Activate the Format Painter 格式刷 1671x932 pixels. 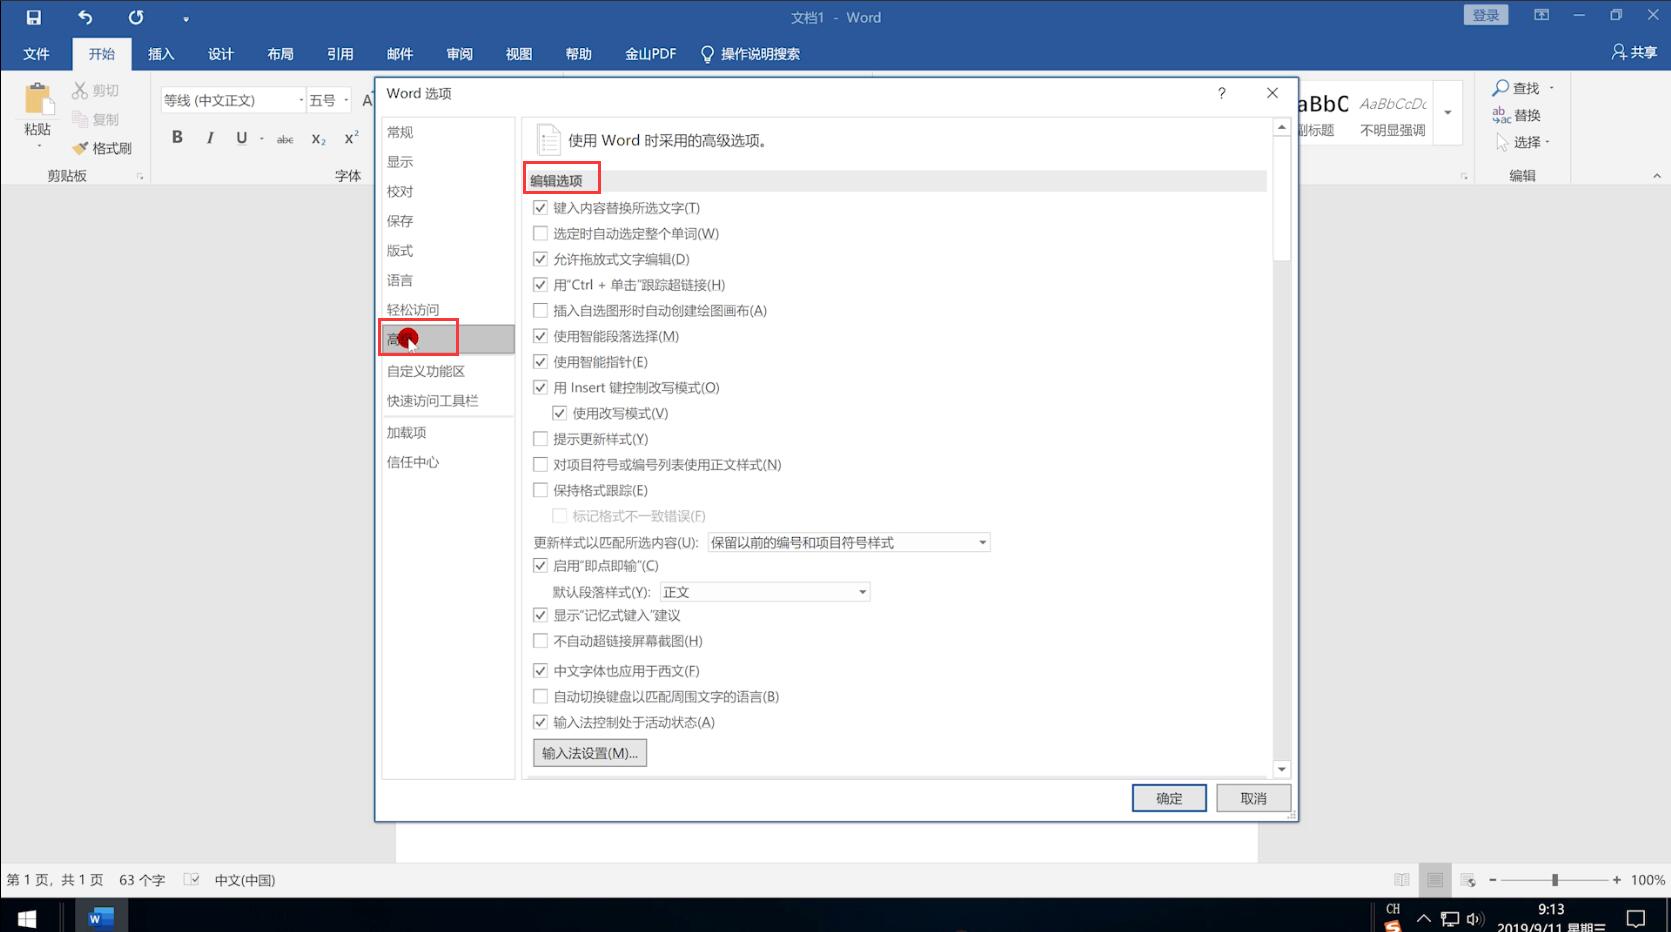[x=102, y=148]
